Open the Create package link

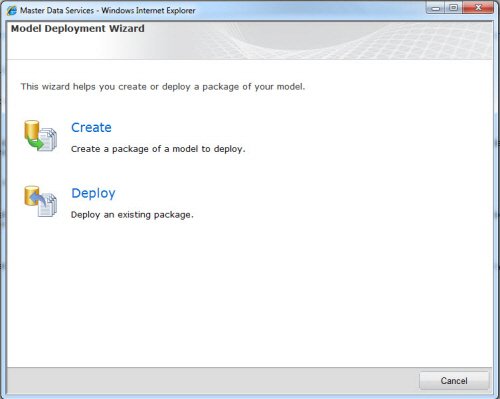click(x=91, y=127)
